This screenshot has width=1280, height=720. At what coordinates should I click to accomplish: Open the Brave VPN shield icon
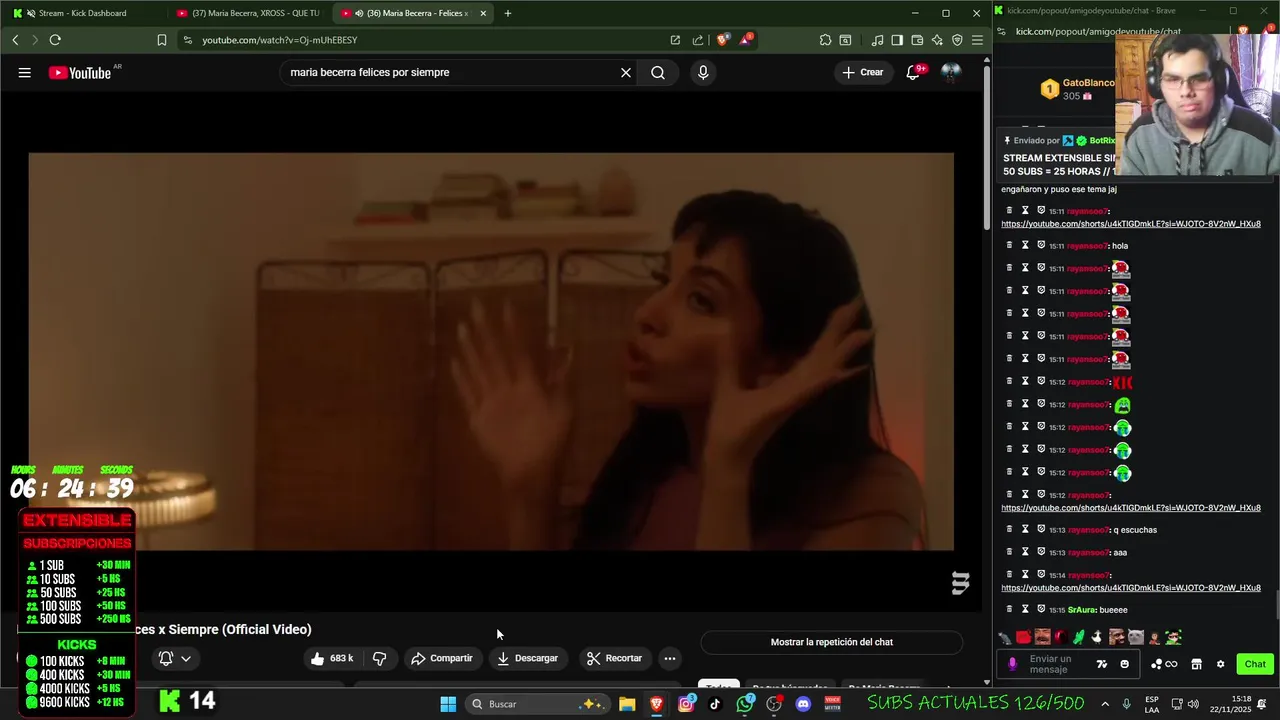957,40
